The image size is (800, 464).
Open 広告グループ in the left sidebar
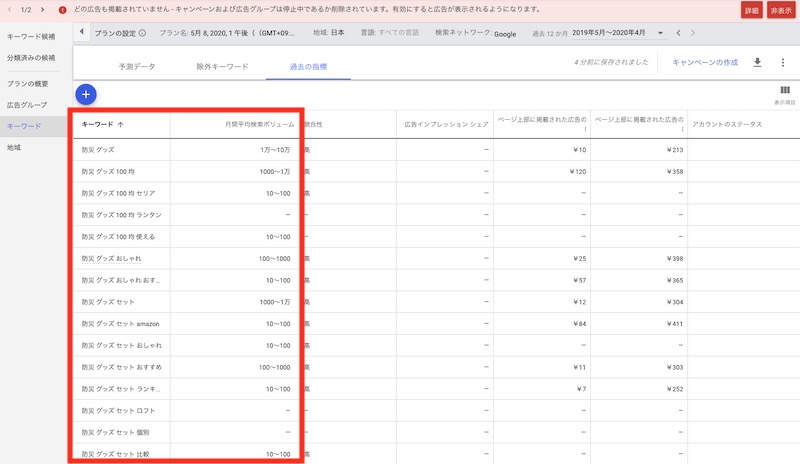[x=27, y=105]
